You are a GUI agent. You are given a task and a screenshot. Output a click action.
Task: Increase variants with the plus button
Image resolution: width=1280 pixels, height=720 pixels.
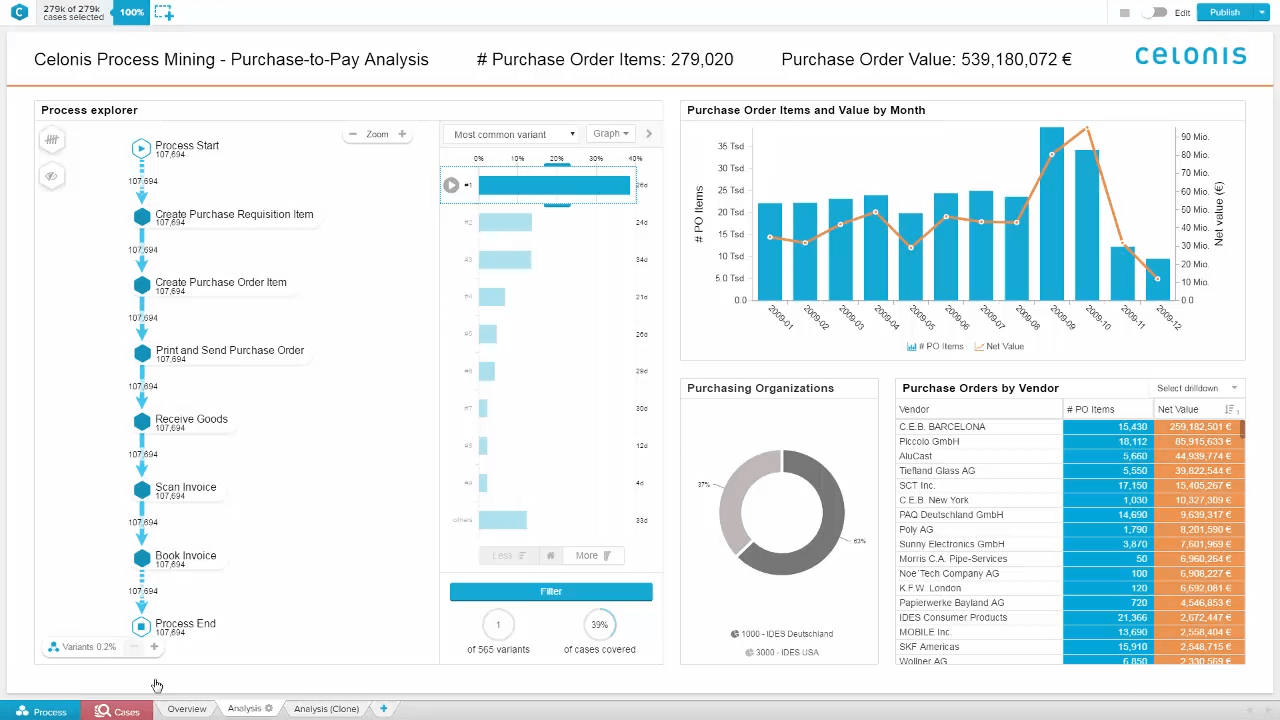tap(154, 647)
